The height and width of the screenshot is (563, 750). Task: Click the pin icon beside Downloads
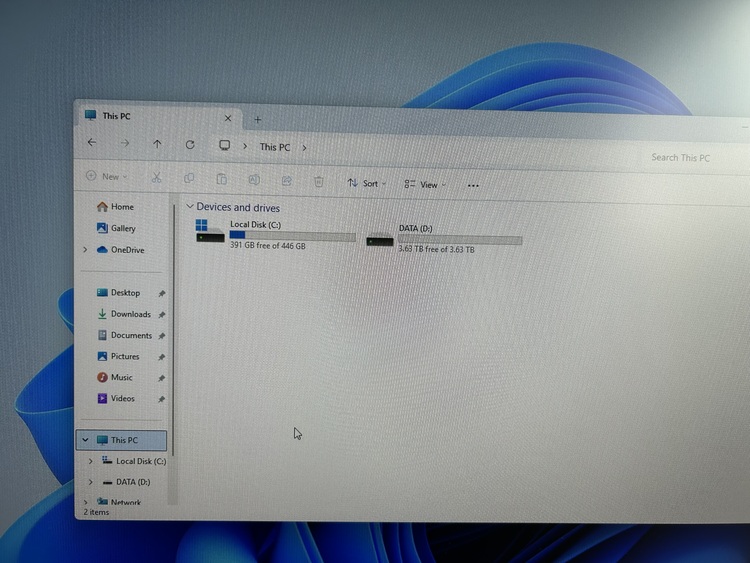point(162,315)
